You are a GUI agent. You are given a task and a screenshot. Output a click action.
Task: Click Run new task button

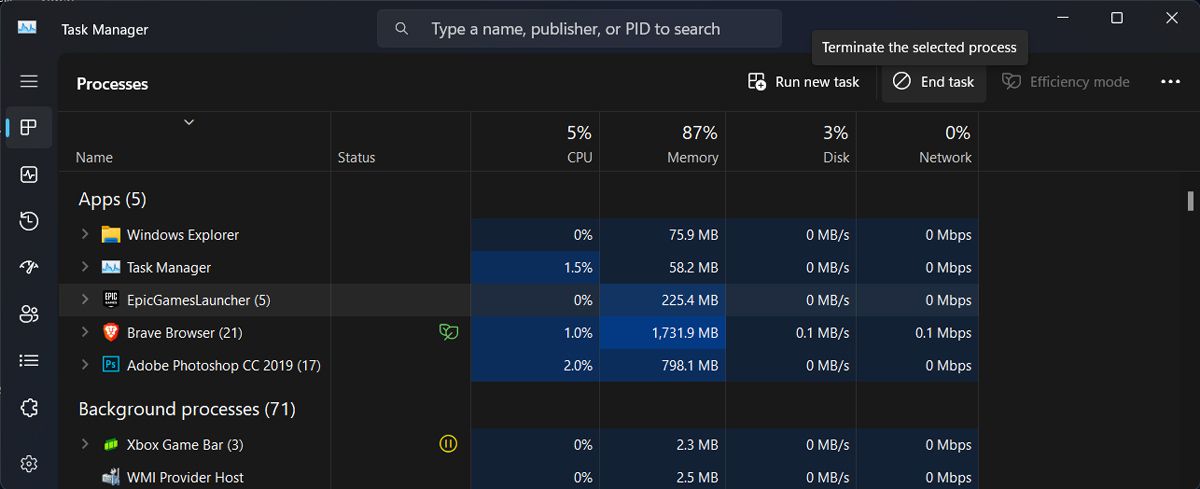[804, 82]
